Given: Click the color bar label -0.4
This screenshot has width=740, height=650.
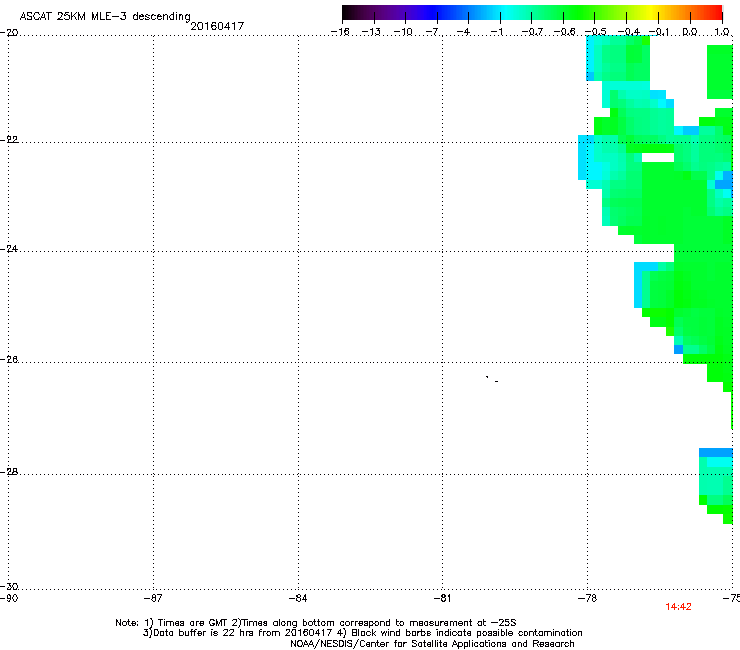Looking at the screenshot, I should pos(628,32).
